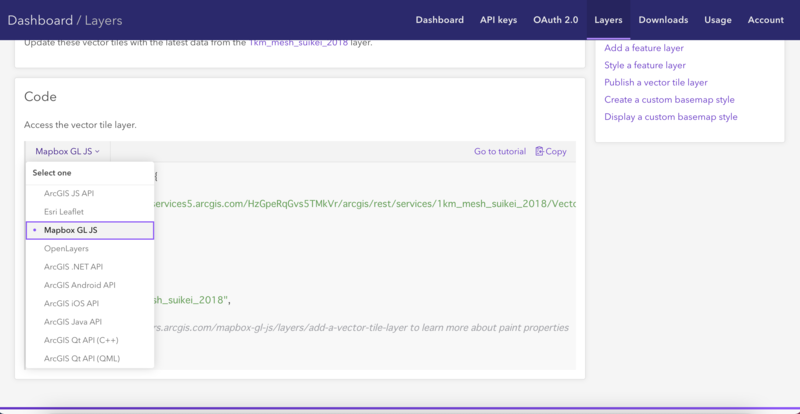The width and height of the screenshot is (800, 414).
Task: Open the Mapbox GL JS language dropdown
Action: tap(67, 151)
